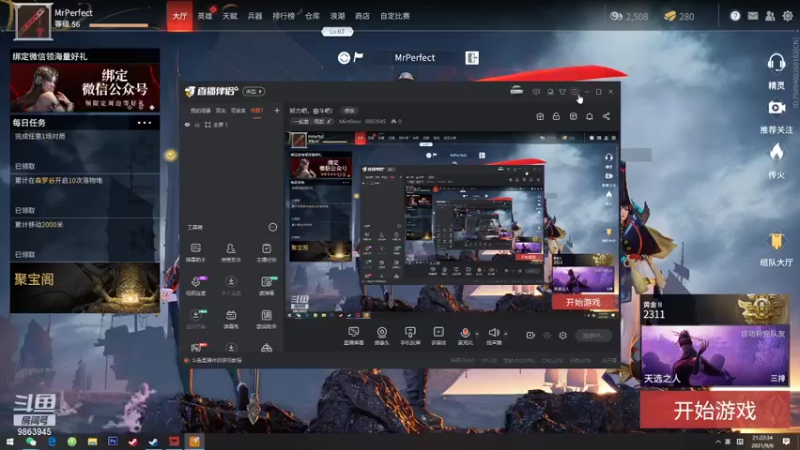Open the game mail envelope icon
Image resolution: width=800 pixels, height=450 pixels.
pos(753,16)
